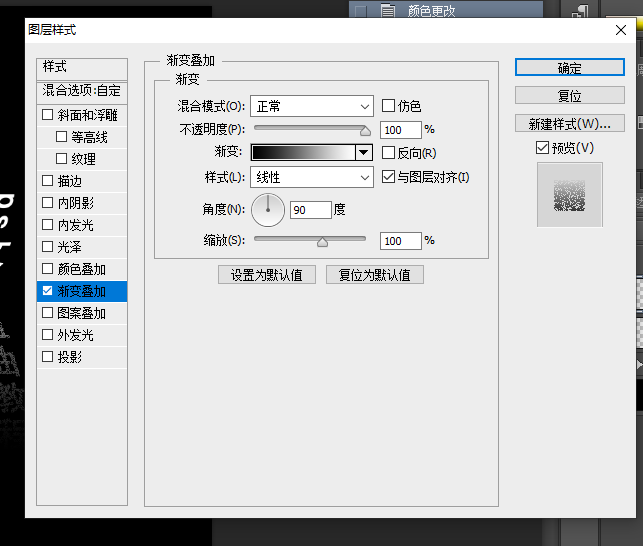643x546 pixels.
Task: Click the 新建样式(W)... button
Action: pyautogui.click(x=570, y=123)
